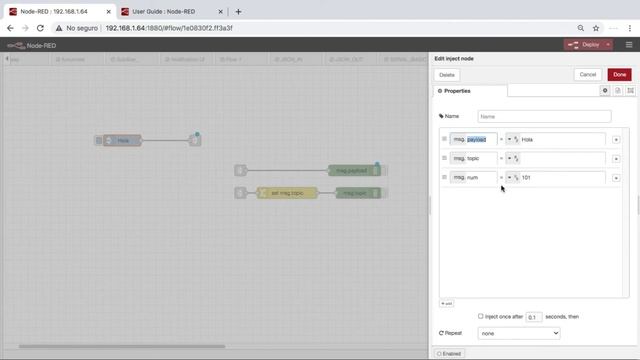Go back in browser history
Screen dimensions: 640x360
pos(10,28)
